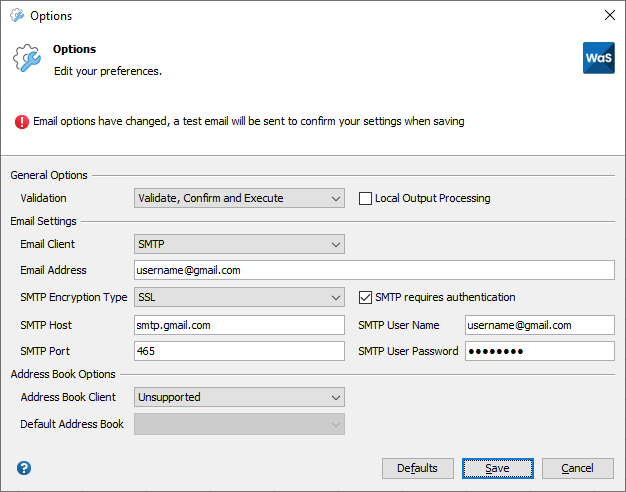Screen dimensions: 626x492
Task: Click the blue help question mark icon
Action: (24, 468)
